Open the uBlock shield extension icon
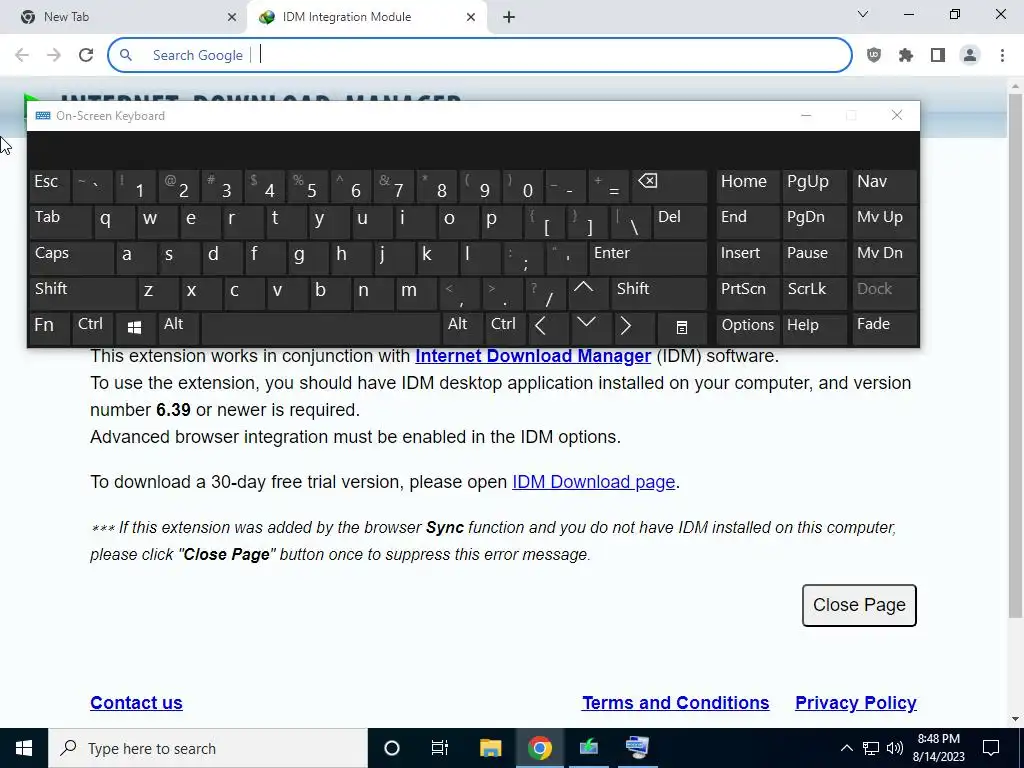 coord(874,55)
